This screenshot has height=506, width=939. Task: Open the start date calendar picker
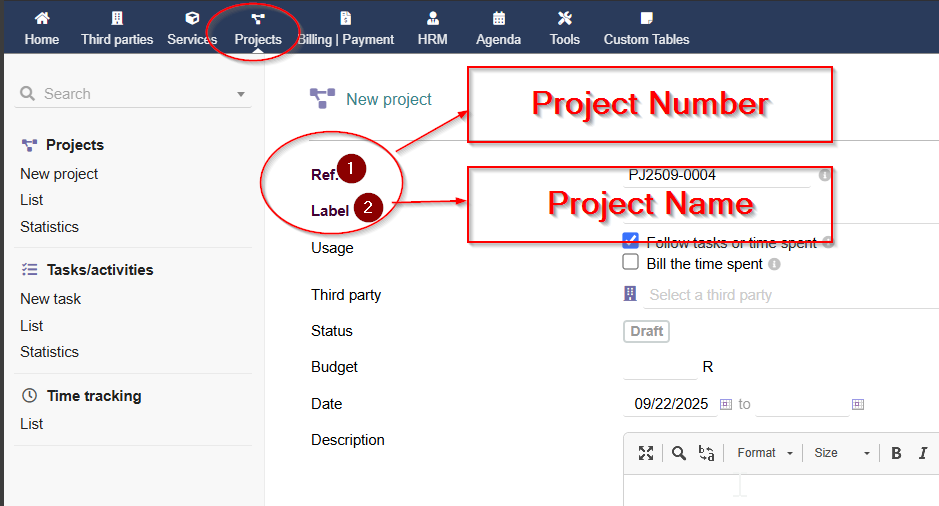tap(726, 404)
